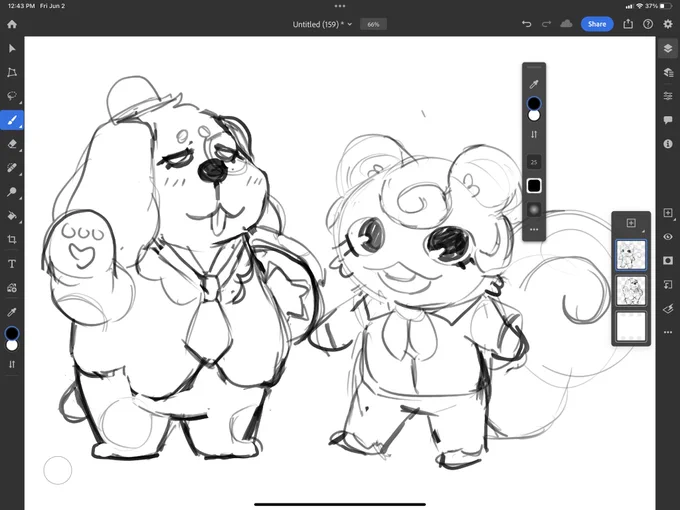Viewport: 680px width, 510px height.
Task: Select the Move tool
Action: [x=12, y=48]
